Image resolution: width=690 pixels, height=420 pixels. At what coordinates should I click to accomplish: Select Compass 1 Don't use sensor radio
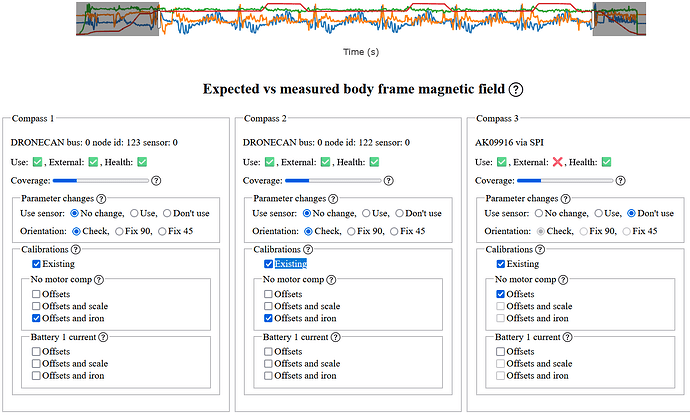(x=166, y=213)
